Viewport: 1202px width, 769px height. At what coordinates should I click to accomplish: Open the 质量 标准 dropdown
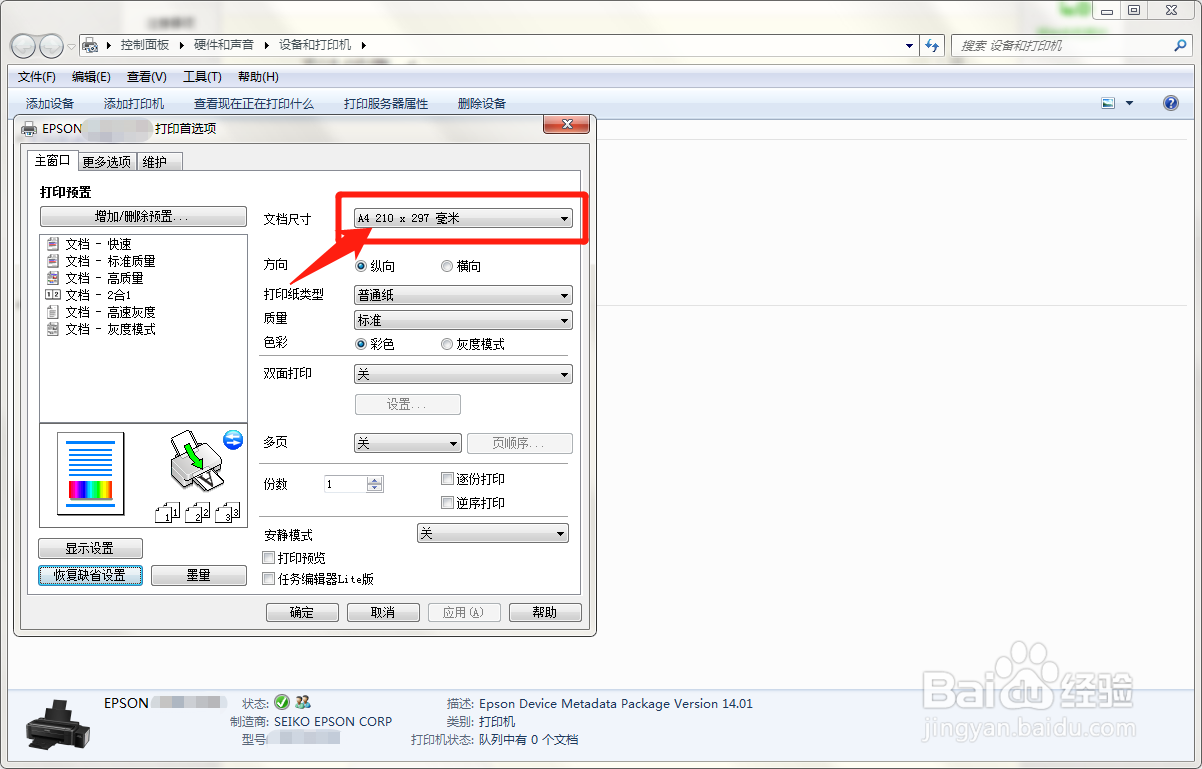tap(463, 320)
